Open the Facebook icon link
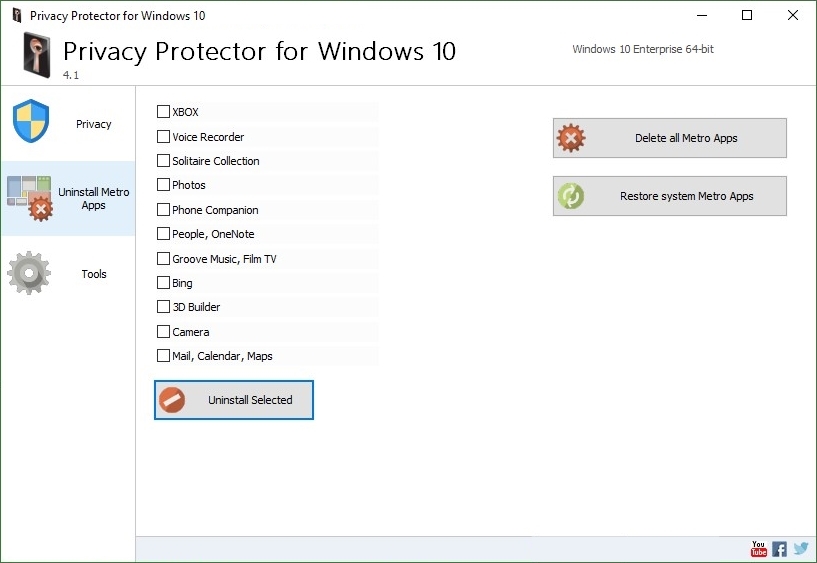 click(779, 549)
